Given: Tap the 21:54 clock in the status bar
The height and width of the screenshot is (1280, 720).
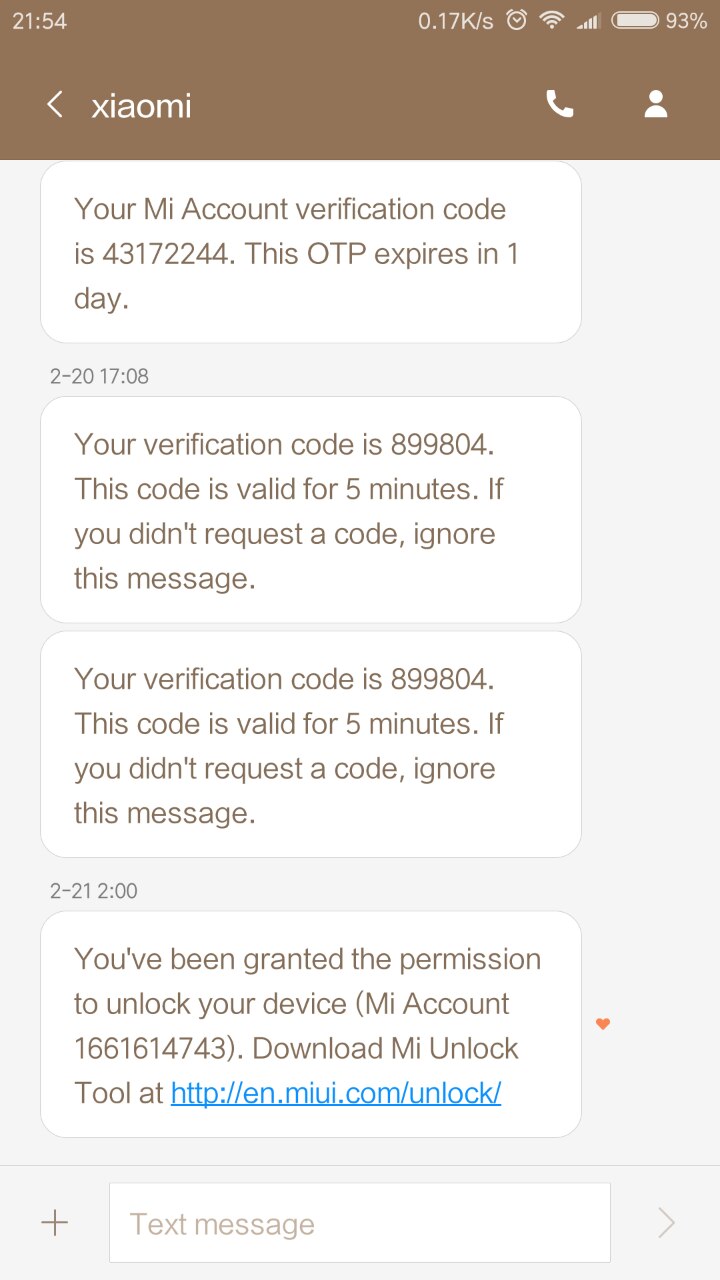Looking at the screenshot, I should click(40, 21).
